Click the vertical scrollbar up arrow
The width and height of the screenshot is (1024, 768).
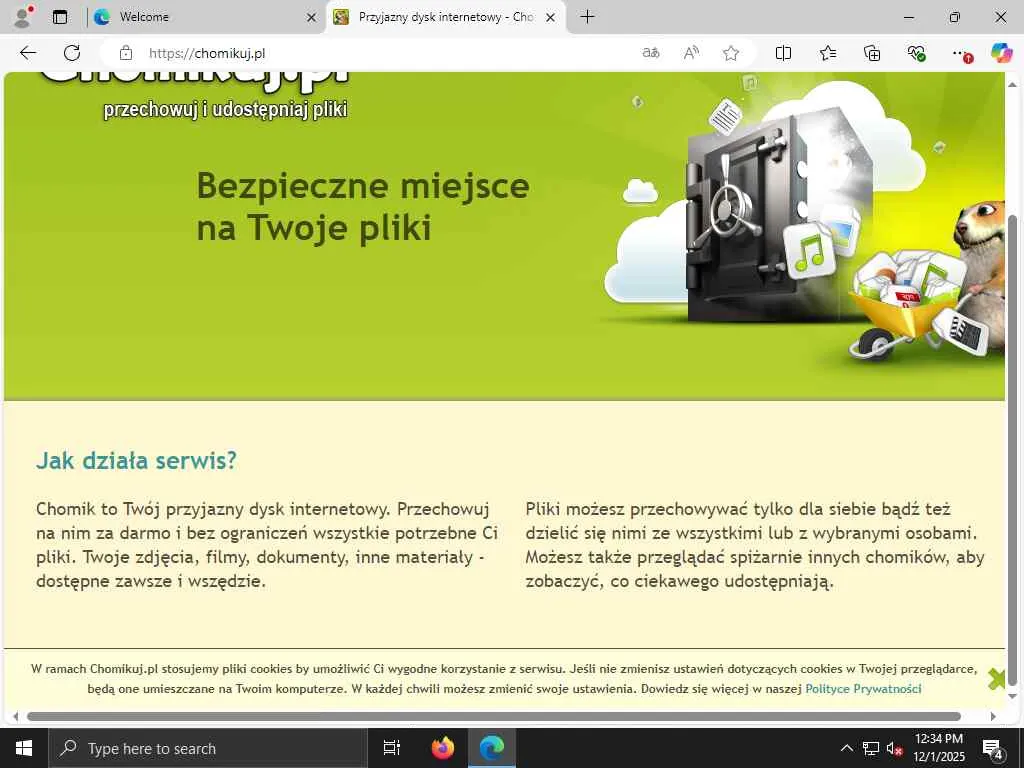coord(1013,84)
